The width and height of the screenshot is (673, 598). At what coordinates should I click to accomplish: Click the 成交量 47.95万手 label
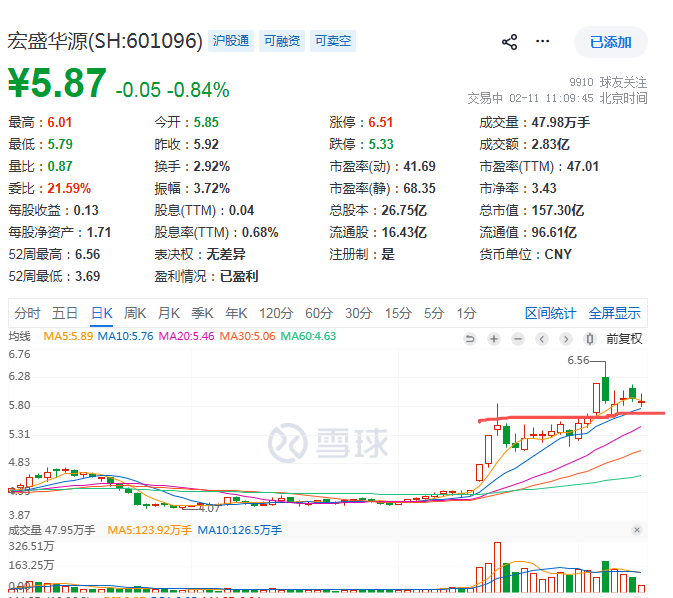[x=52, y=531]
